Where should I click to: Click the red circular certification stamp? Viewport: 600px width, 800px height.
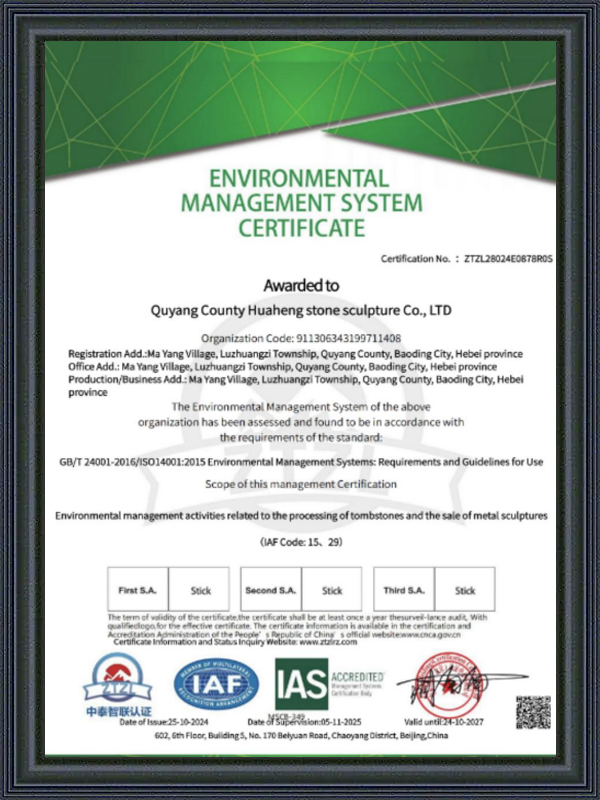[x=447, y=684]
